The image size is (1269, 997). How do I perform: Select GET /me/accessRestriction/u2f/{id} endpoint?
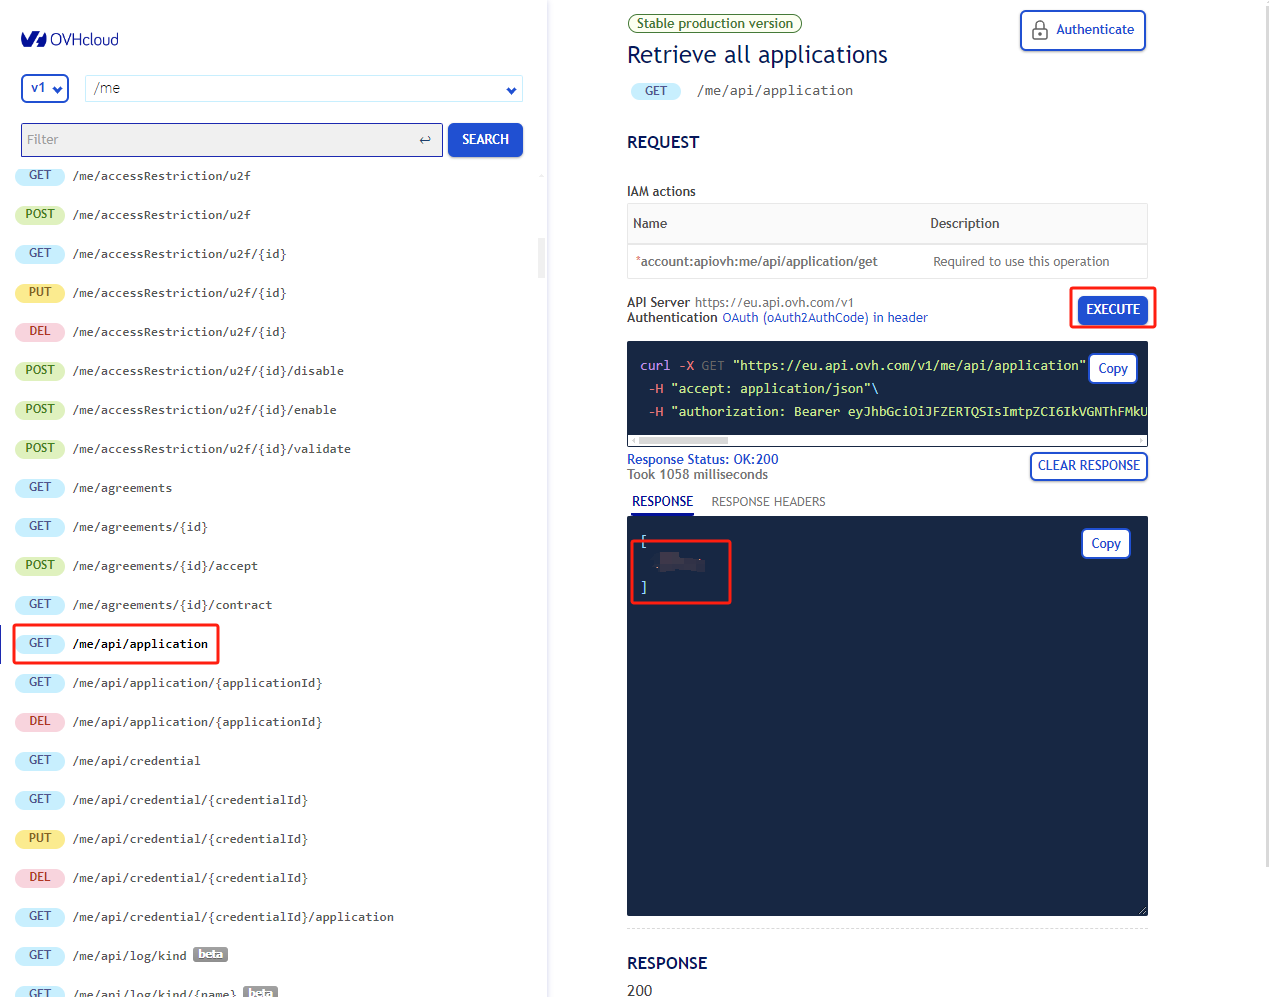(x=151, y=254)
